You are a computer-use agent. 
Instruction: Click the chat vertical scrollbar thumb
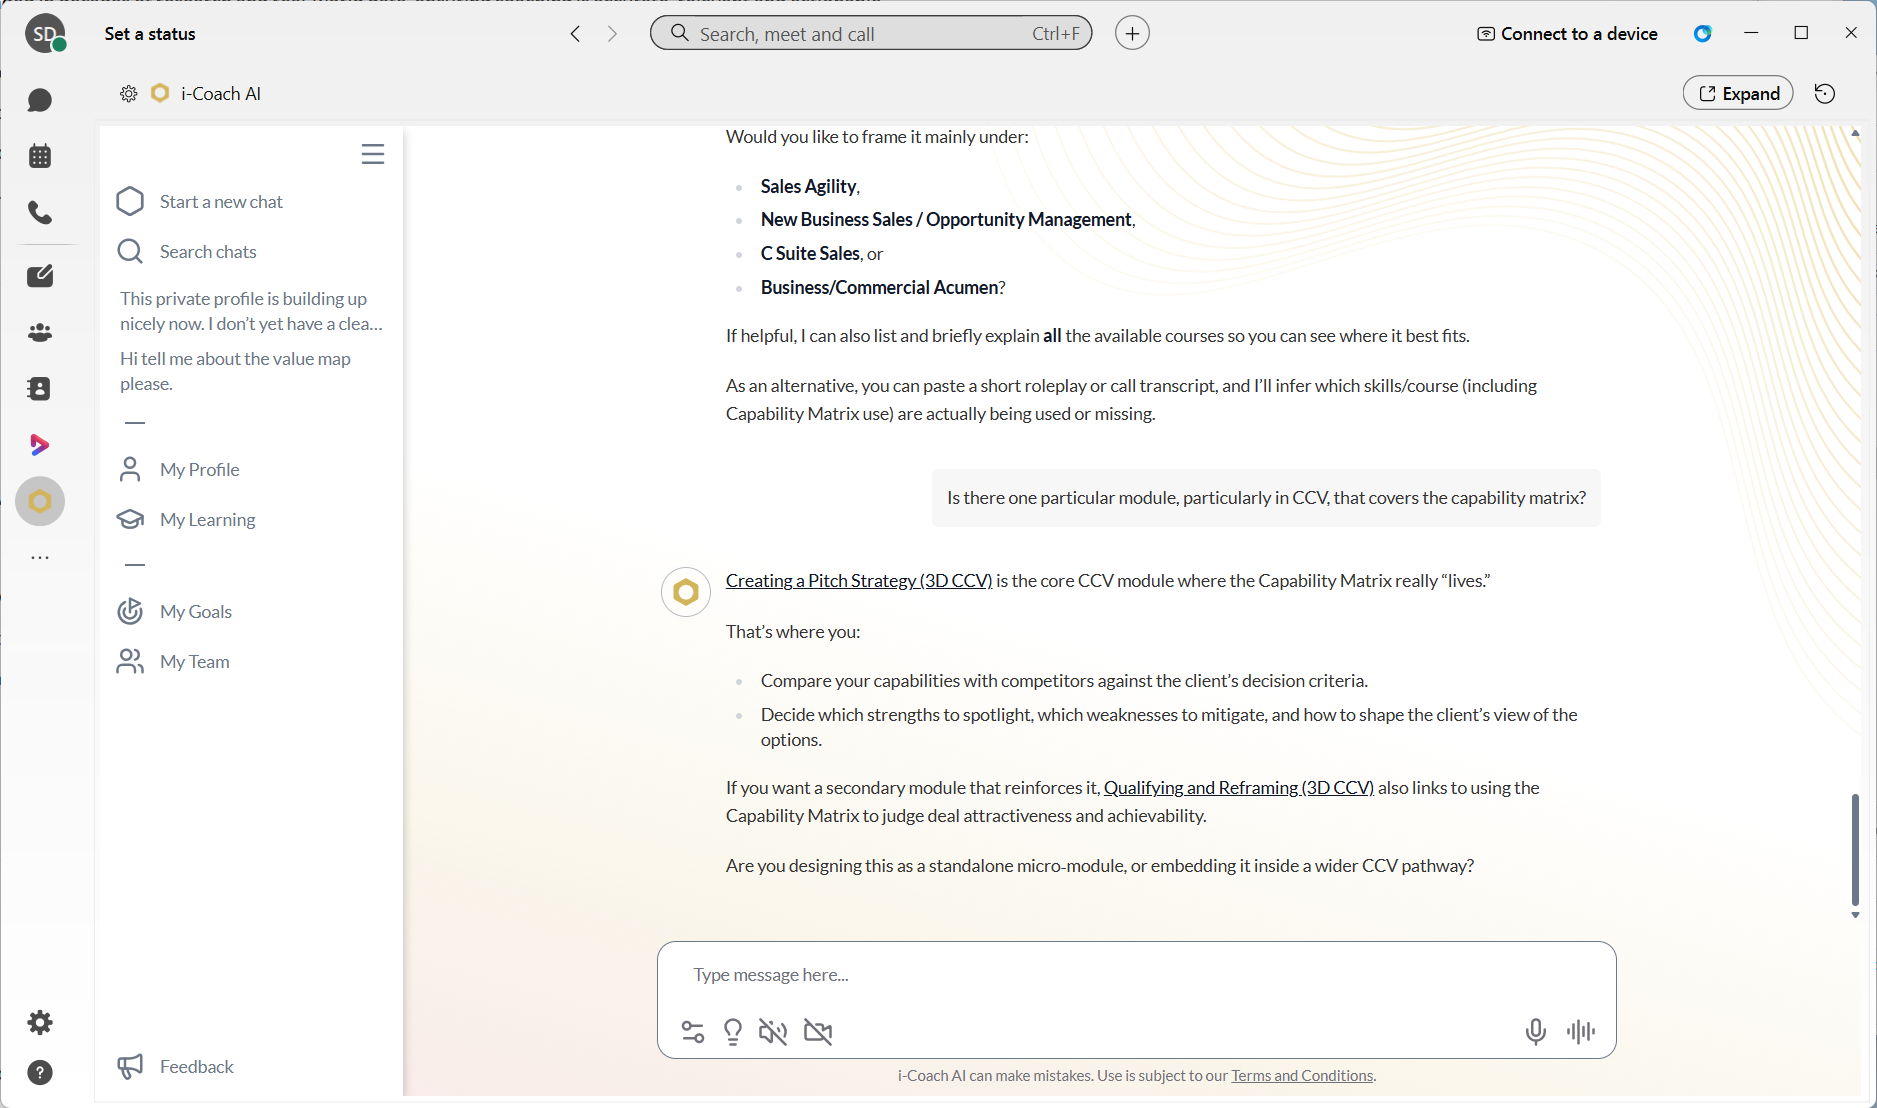[1855, 849]
